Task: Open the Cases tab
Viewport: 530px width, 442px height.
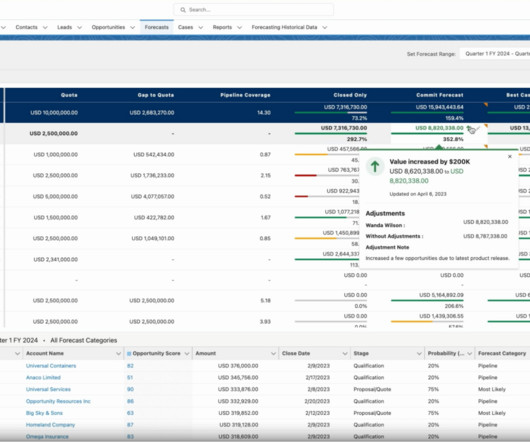Action: coord(185,27)
